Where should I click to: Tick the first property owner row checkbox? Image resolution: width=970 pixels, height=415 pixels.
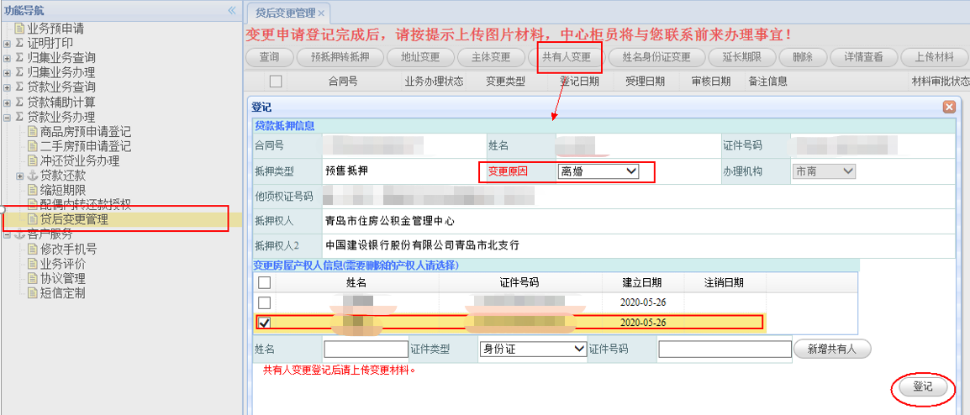pos(264,302)
